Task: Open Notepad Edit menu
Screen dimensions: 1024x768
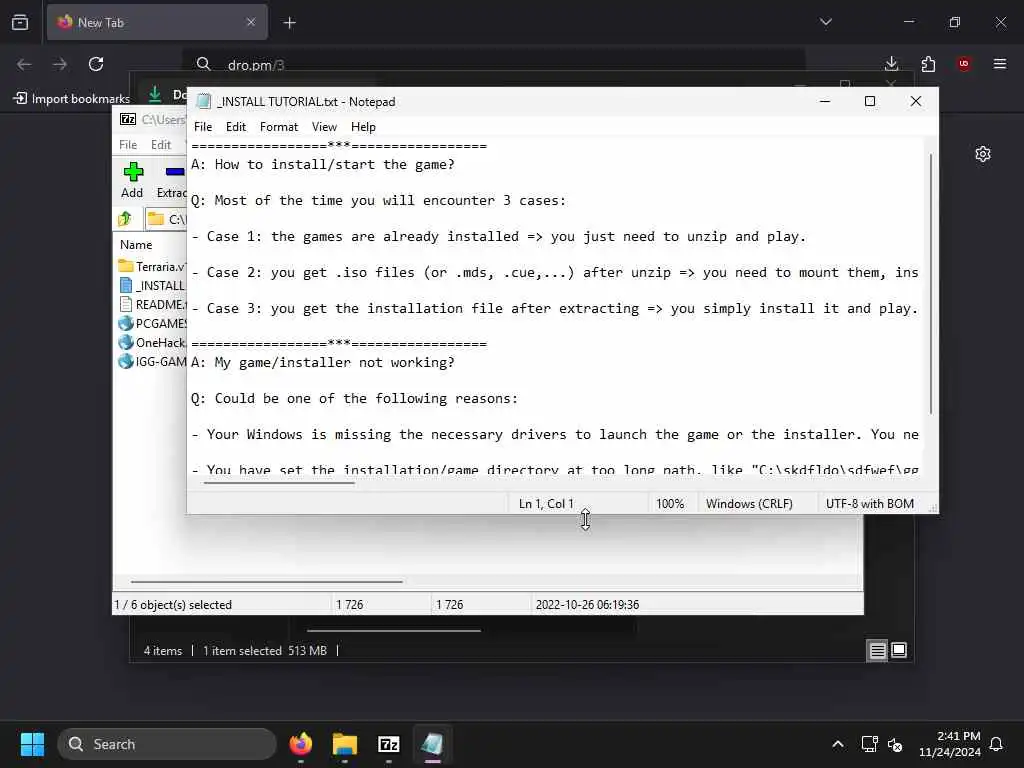Action: click(x=236, y=127)
